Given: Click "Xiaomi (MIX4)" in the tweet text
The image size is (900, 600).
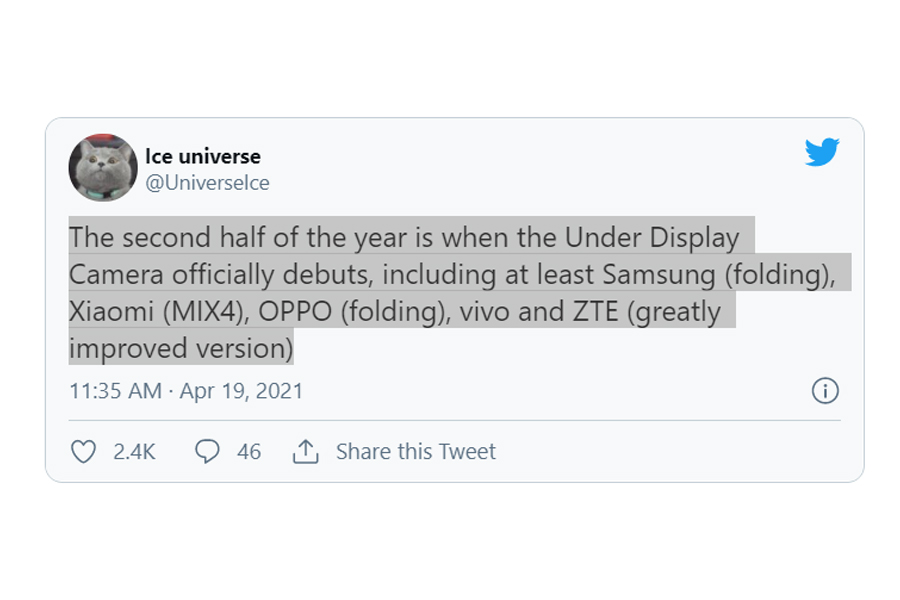Looking at the screenshot, I should point(159,311).
